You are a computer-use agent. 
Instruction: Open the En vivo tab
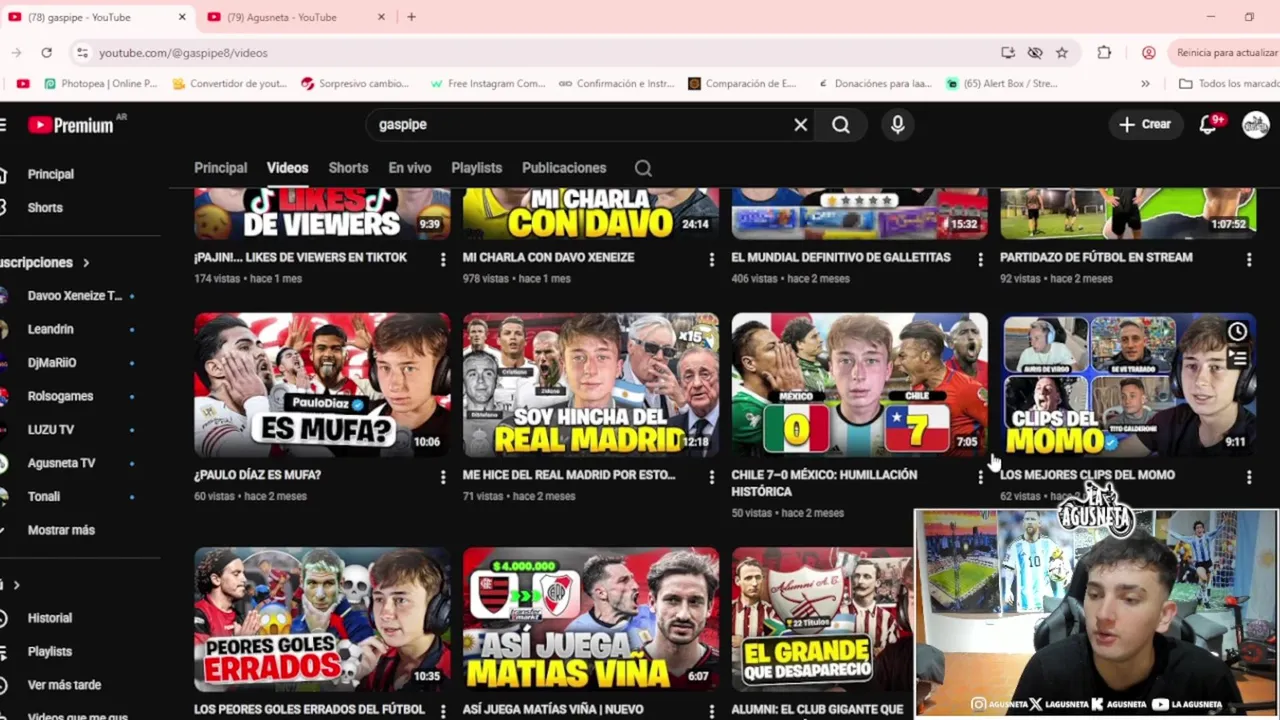click(410, 168)
